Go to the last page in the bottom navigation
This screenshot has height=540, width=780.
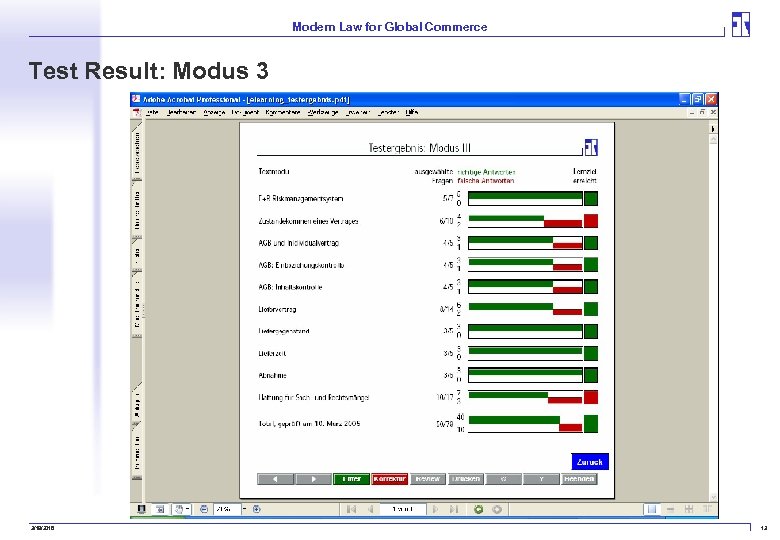(x=454, y=509)
